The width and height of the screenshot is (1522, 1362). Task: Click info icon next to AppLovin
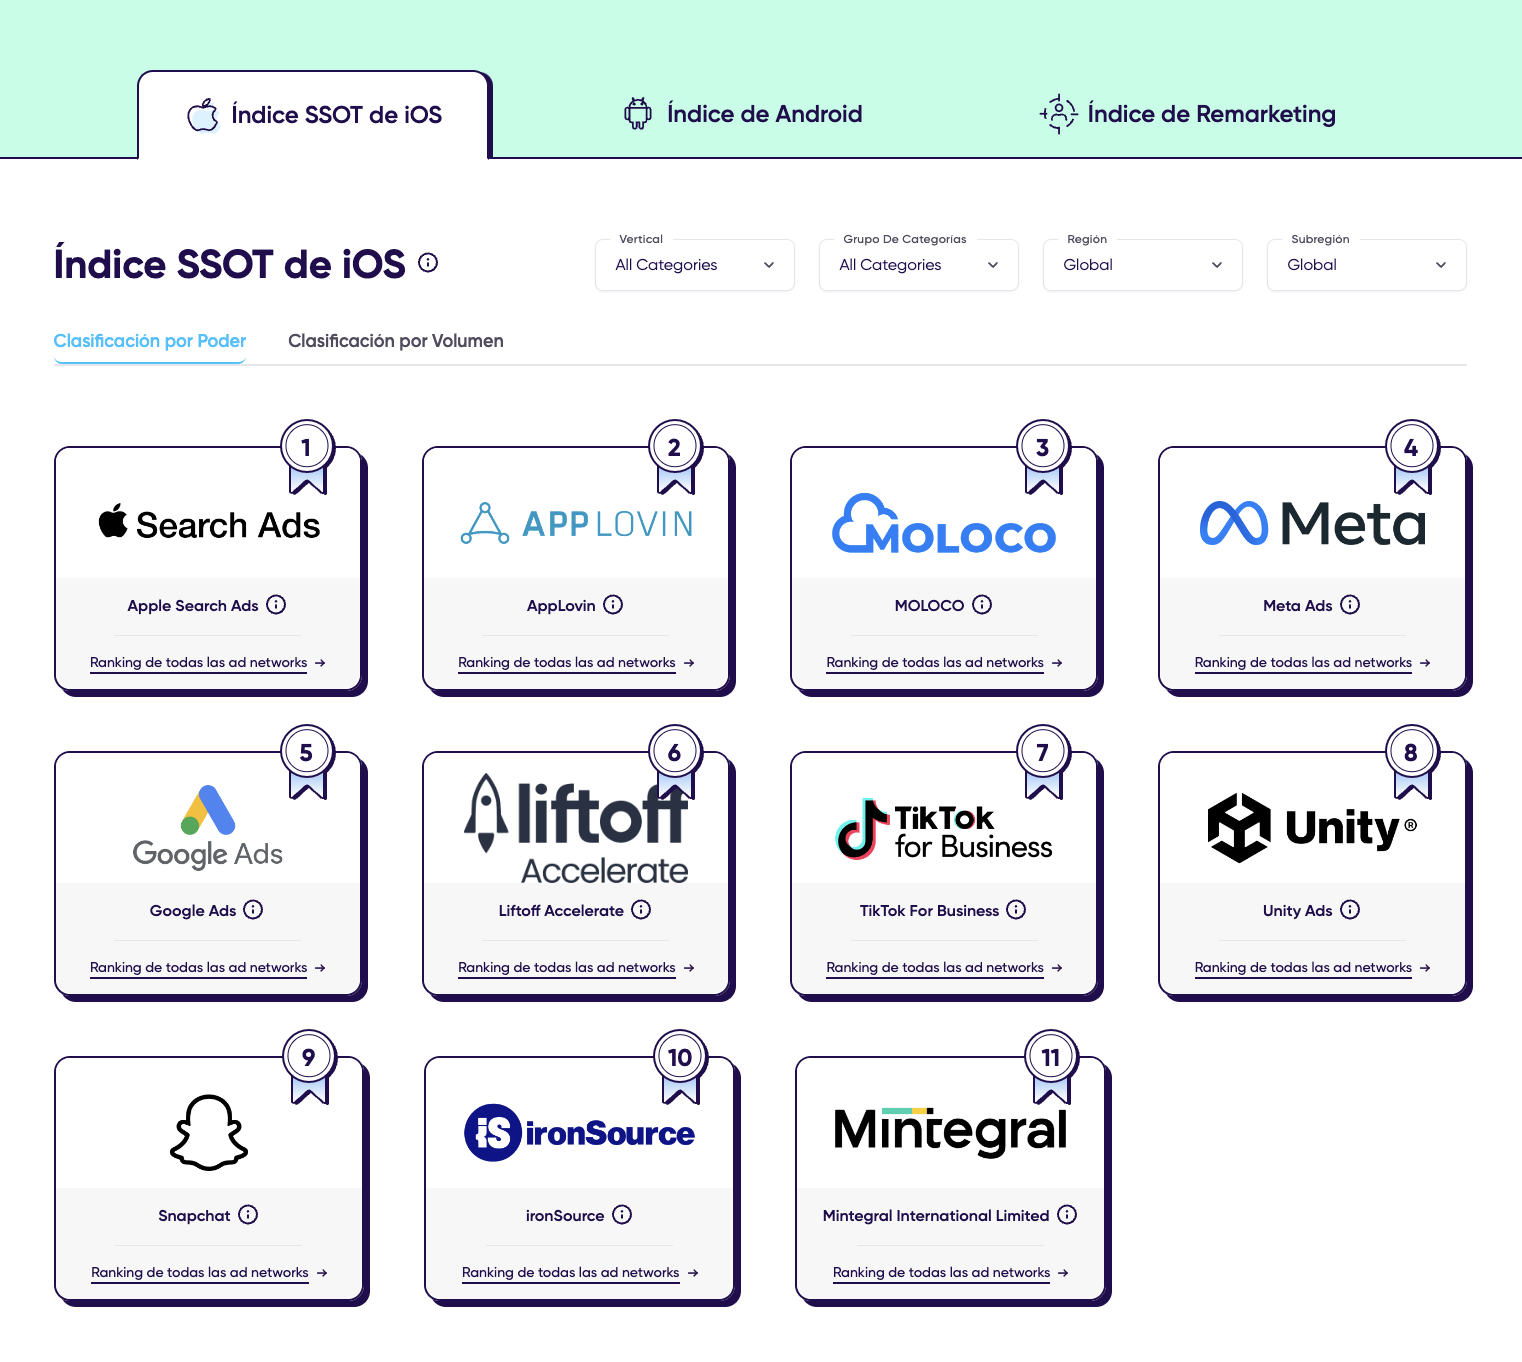point(614,605)
